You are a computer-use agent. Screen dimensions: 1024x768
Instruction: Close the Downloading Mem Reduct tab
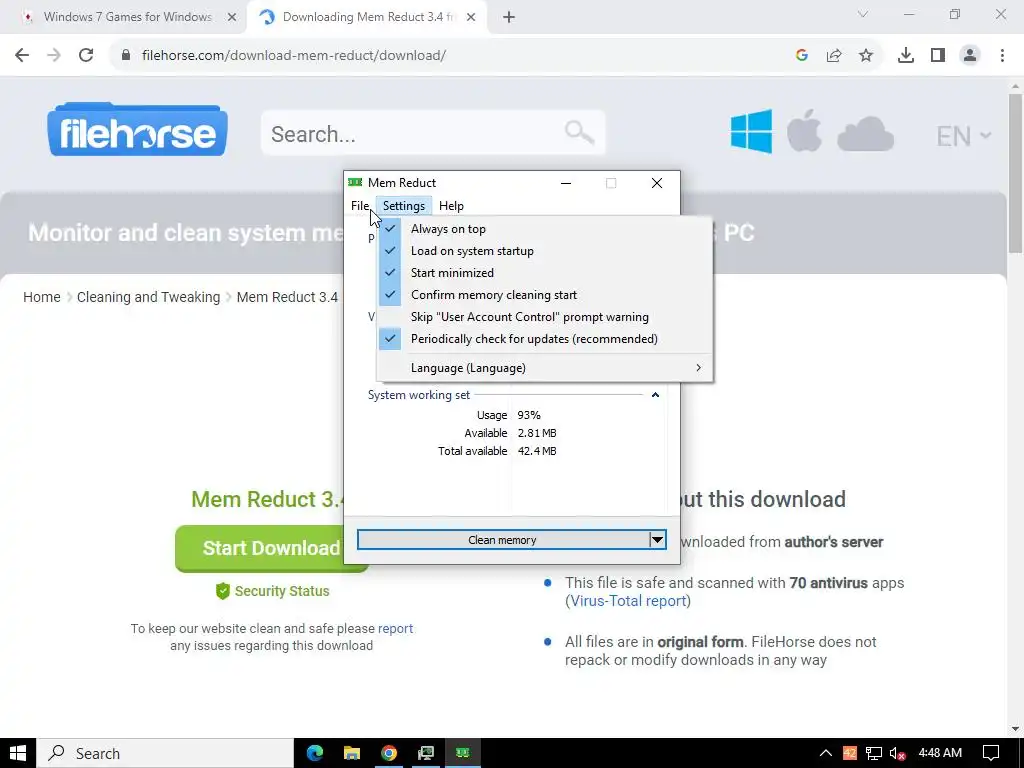[x=471, y=18]
